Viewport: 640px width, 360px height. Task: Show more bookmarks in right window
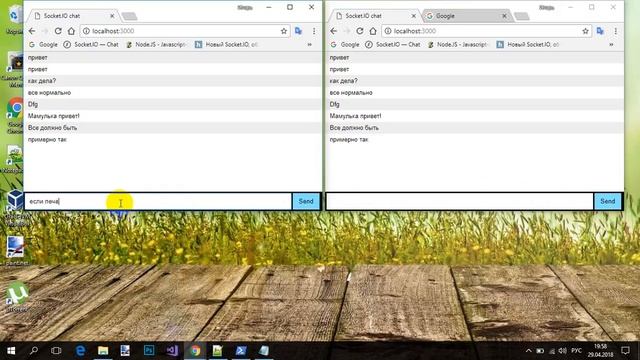(x=611, y=44)
